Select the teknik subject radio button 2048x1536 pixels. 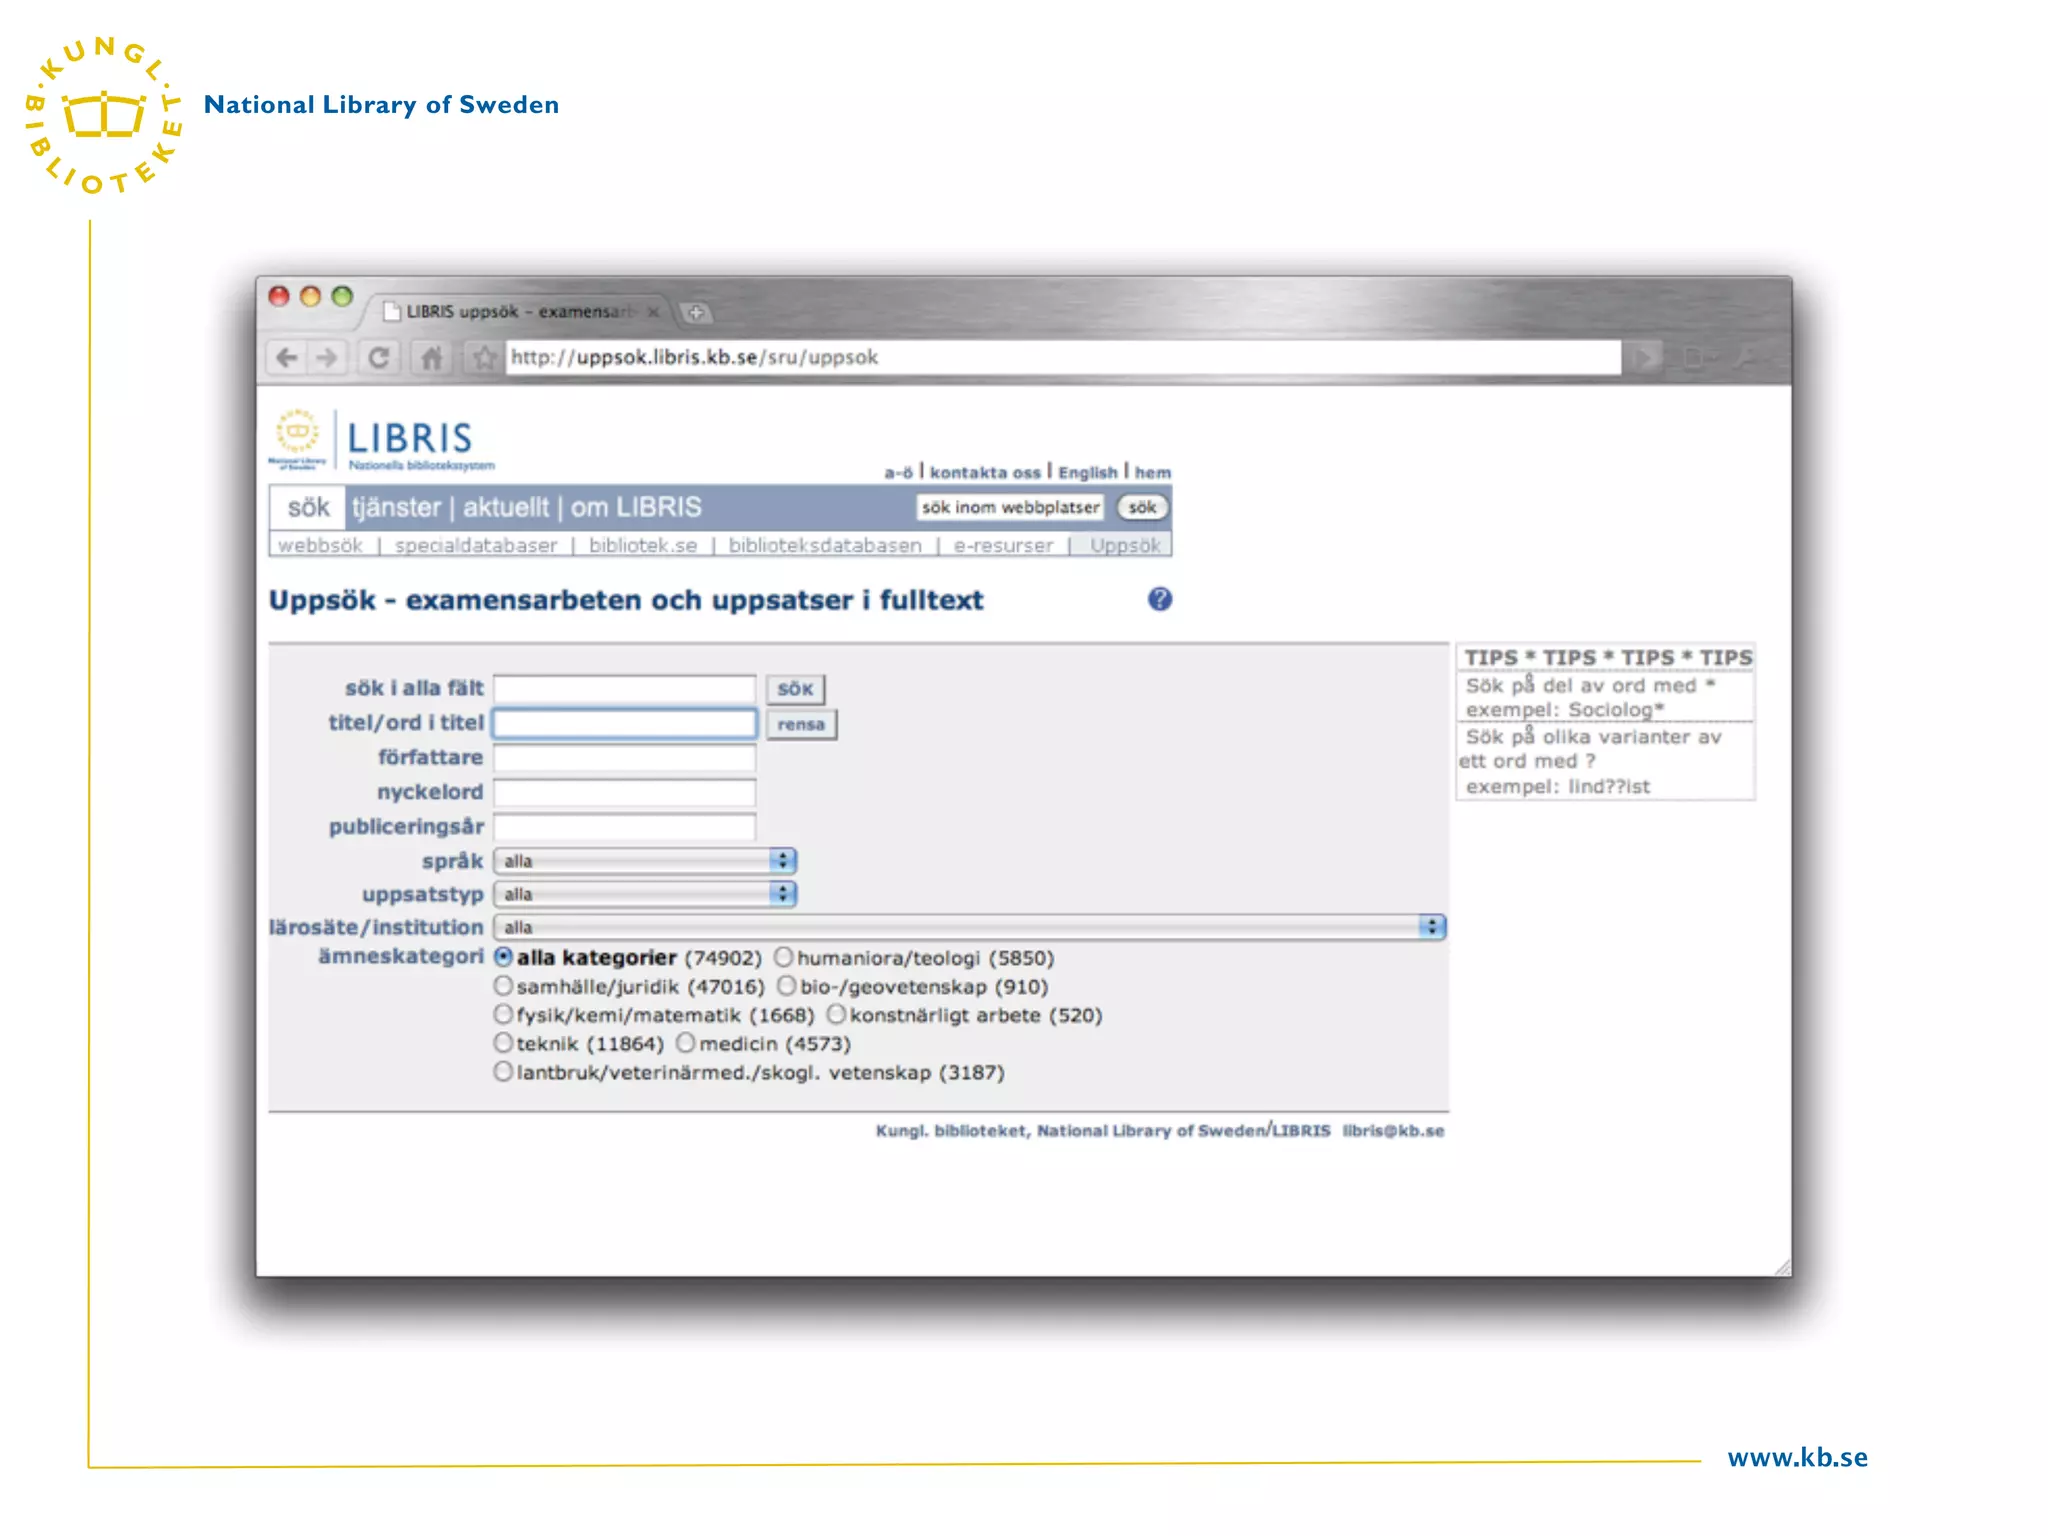tap(503, 1043)
